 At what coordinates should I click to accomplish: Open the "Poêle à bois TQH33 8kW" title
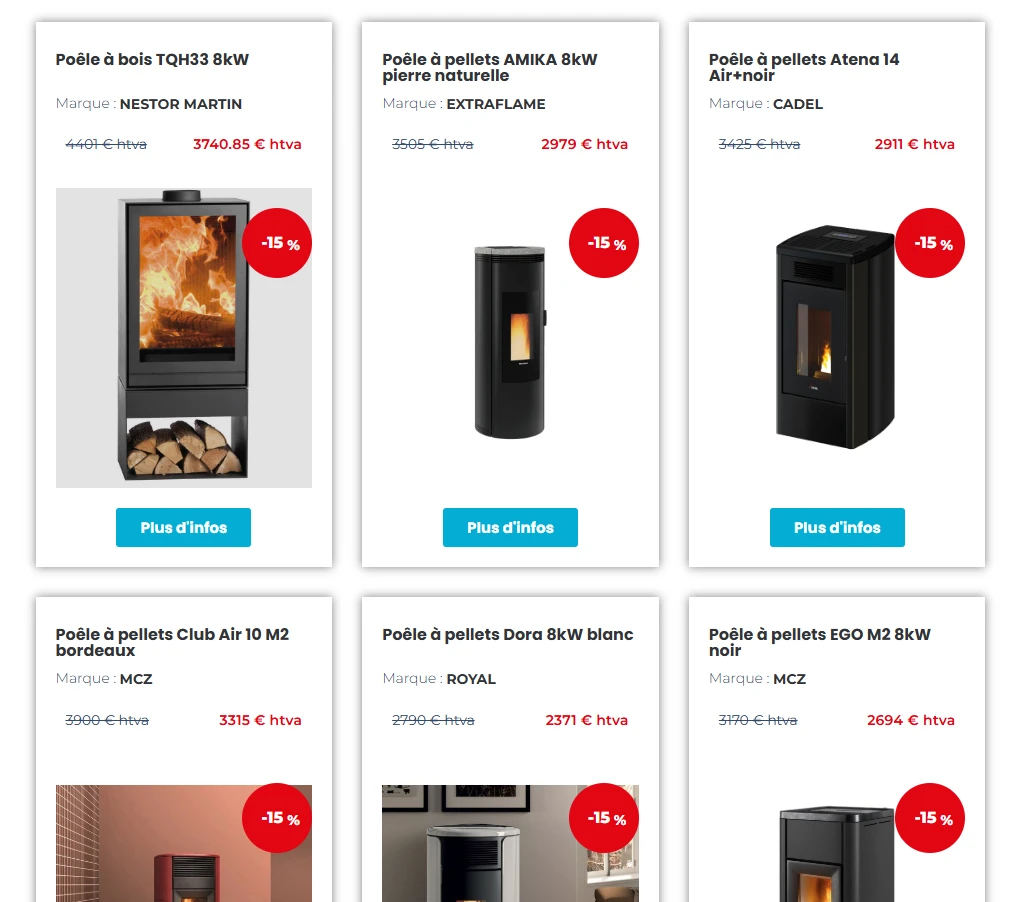point(152,60)
